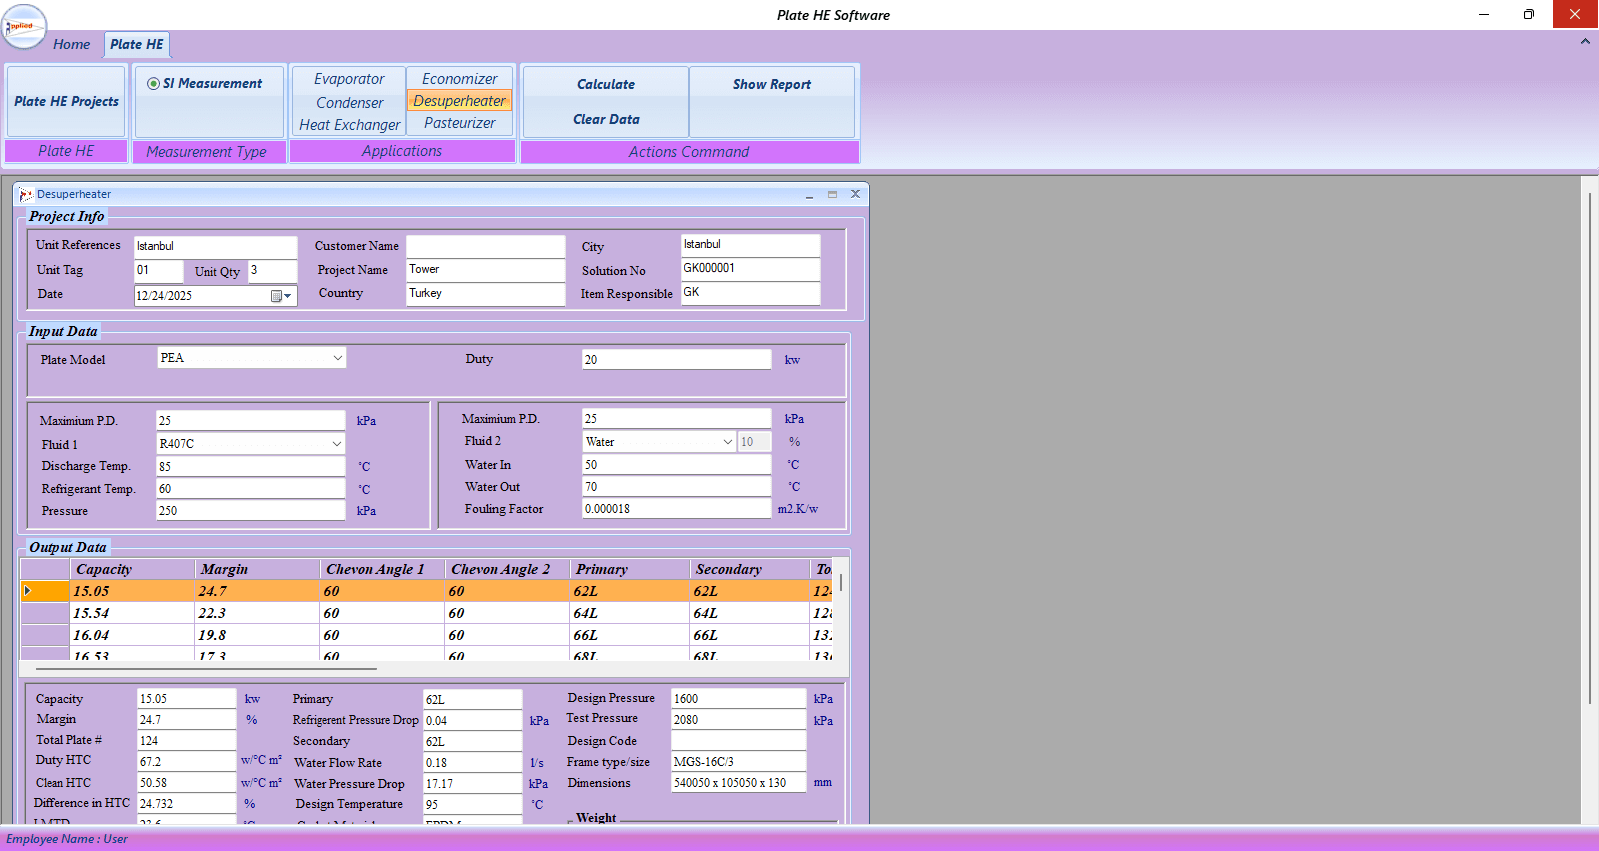Click the Desuperheater window title icon
This screenshot has width=1599, height=851.
(25, 194)
